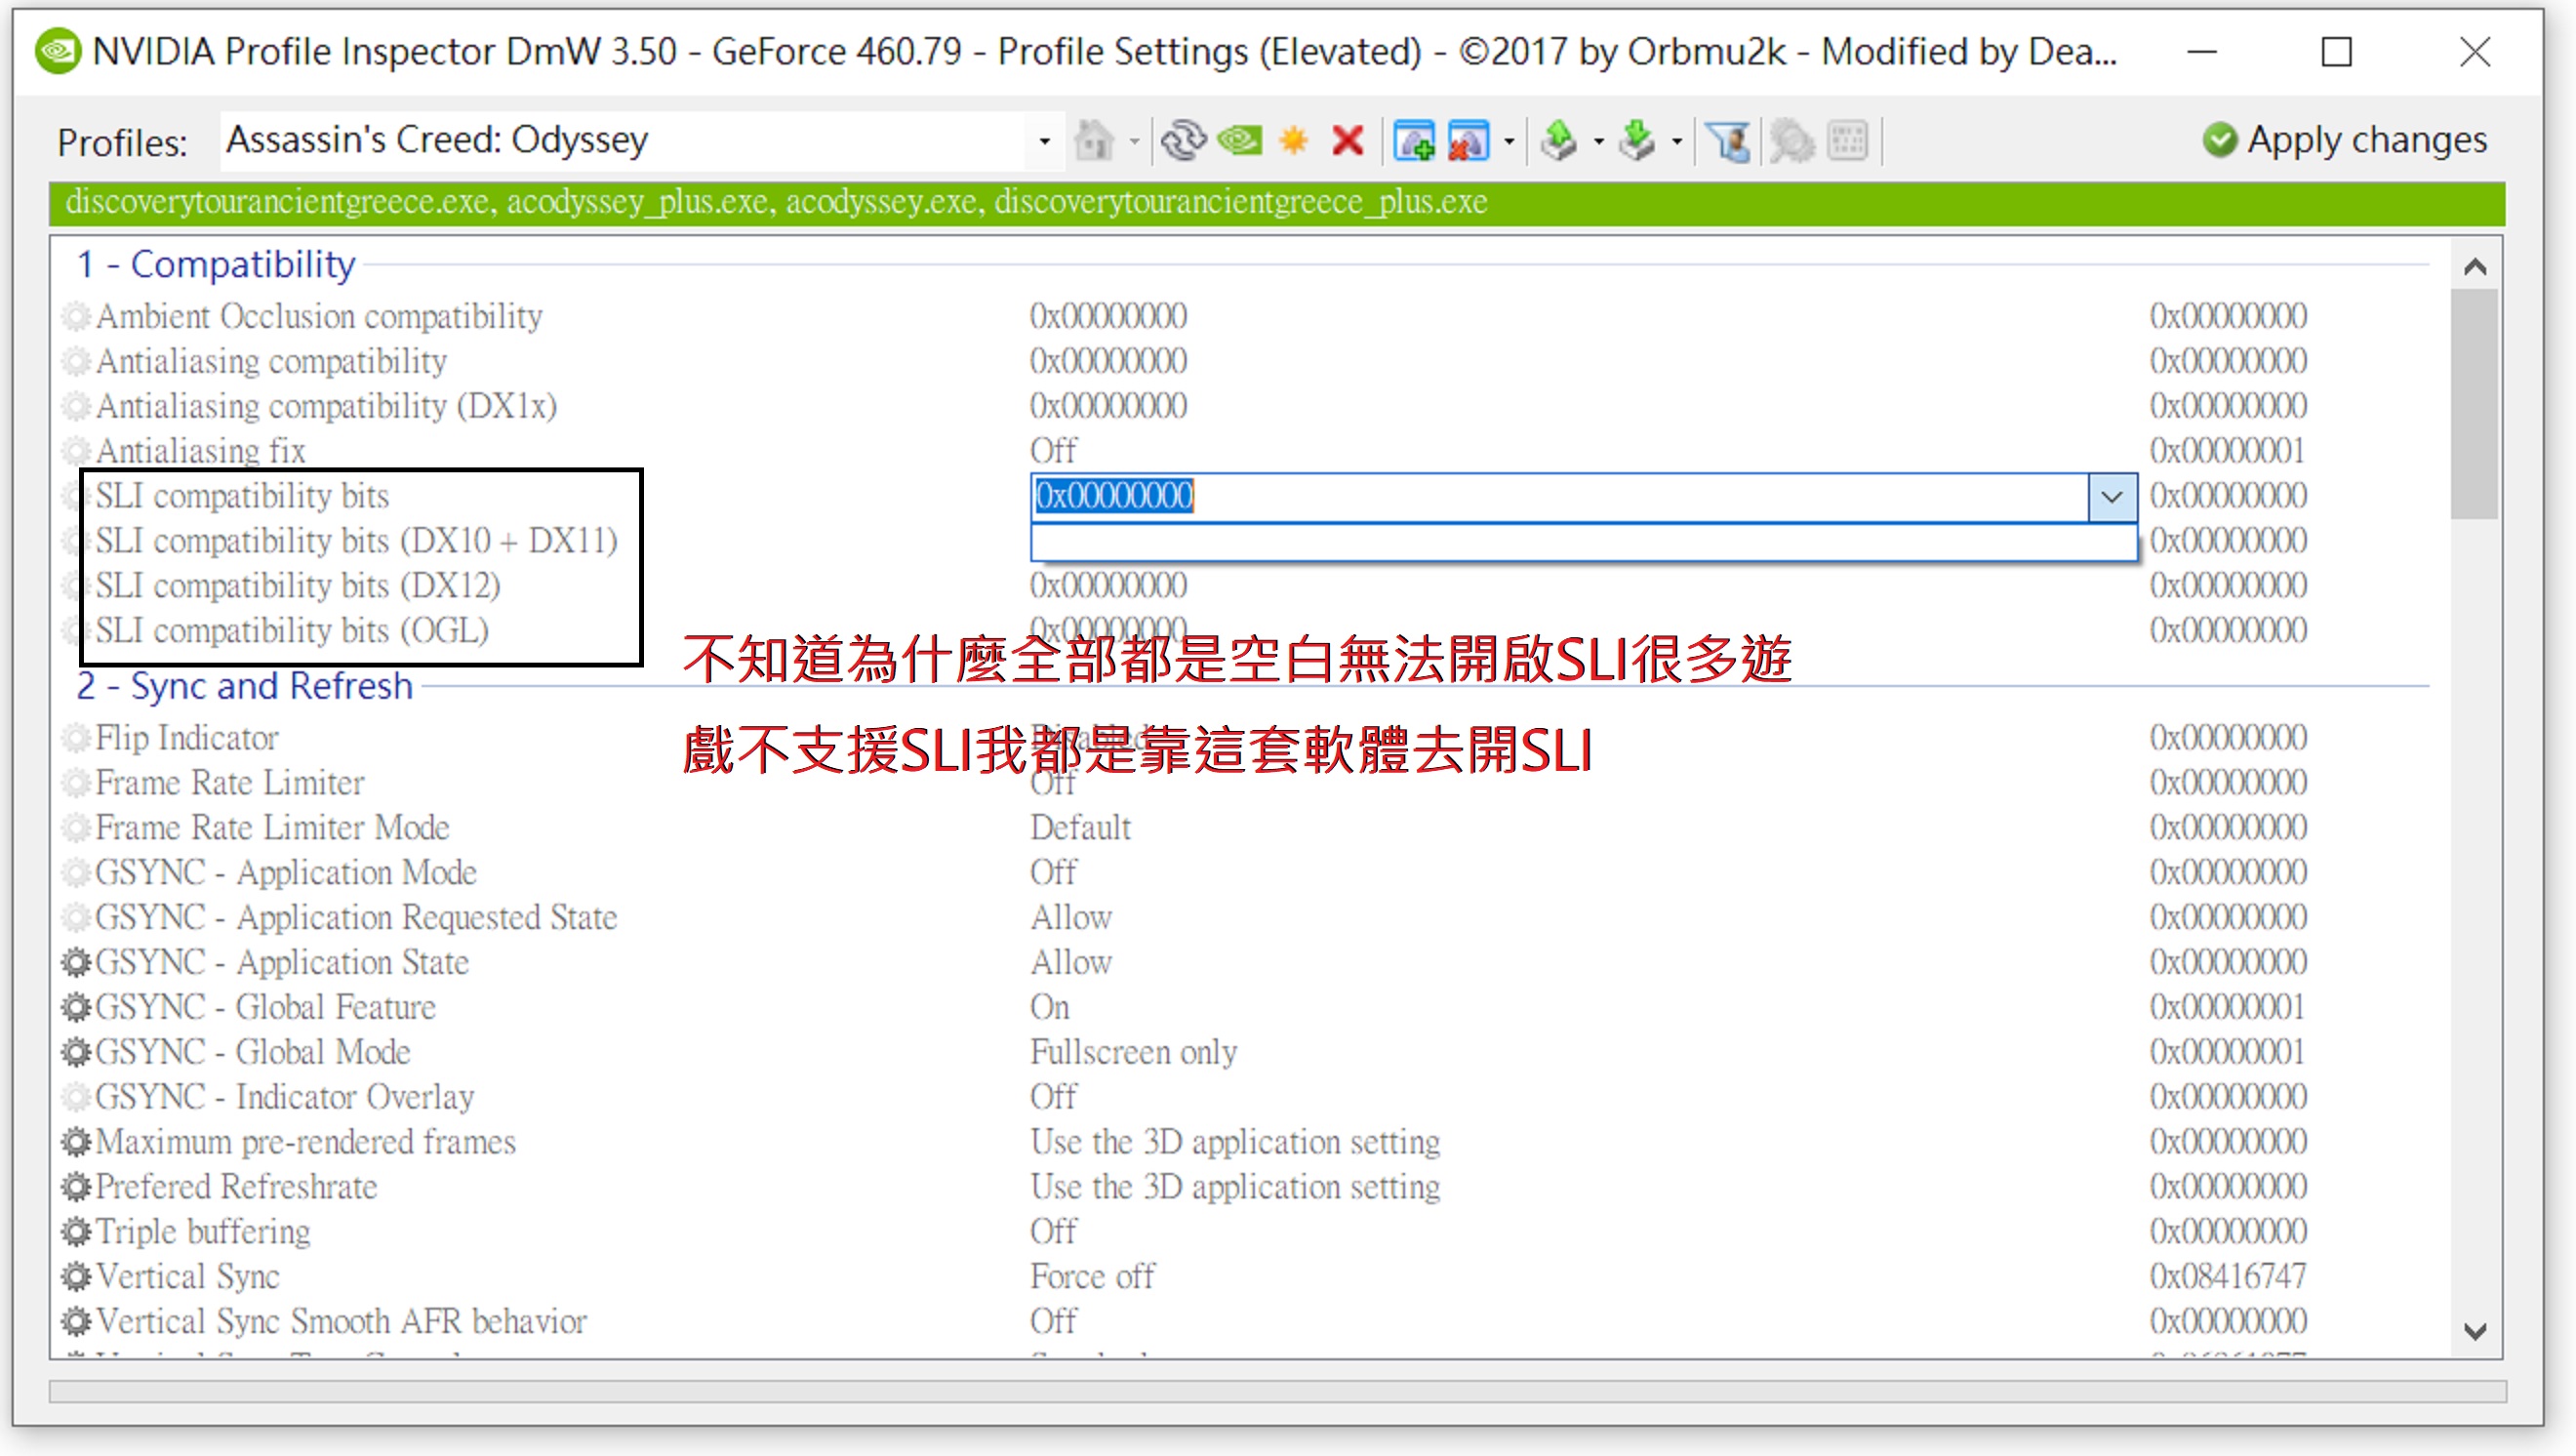Click the empty dropdown list under SLI bits
2576x1456 pixels.
[x=1584, y=542]
